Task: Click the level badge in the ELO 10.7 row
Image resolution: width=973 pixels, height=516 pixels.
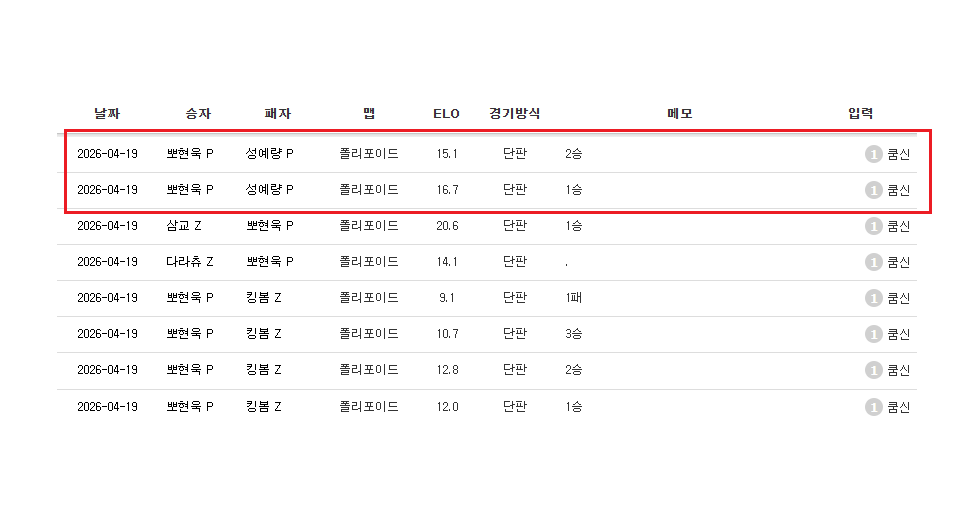Action: [x=874, y=334]
